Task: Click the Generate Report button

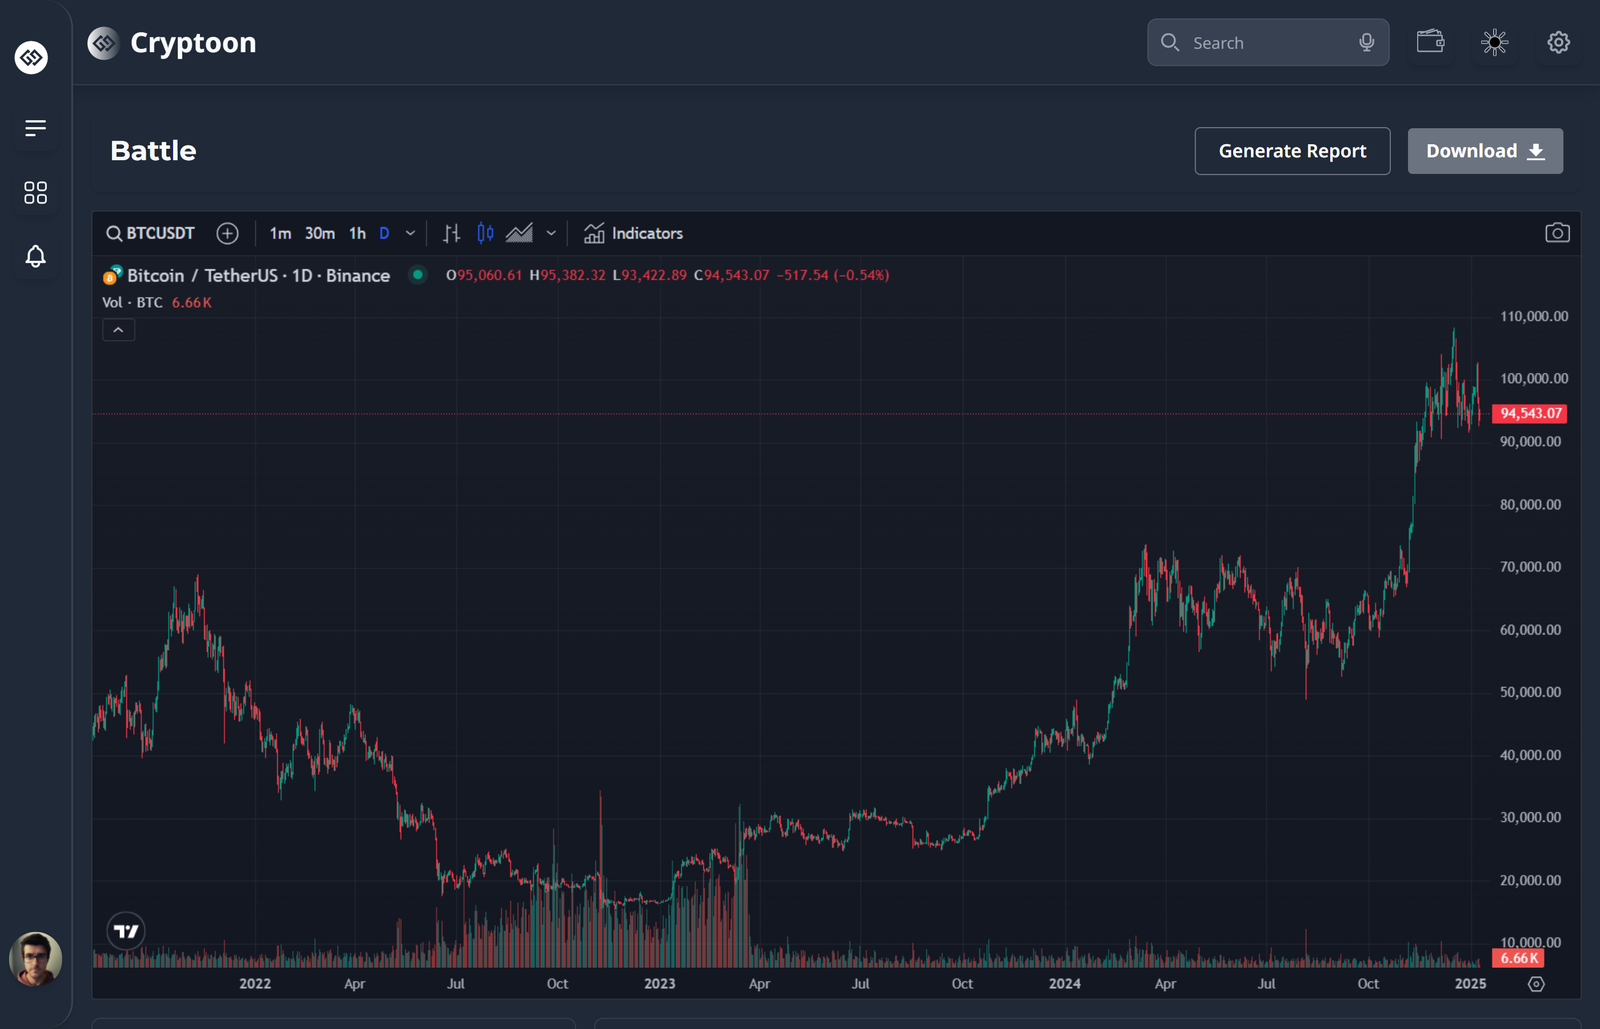Action: pyautogui.click(x=1292, y=151)
